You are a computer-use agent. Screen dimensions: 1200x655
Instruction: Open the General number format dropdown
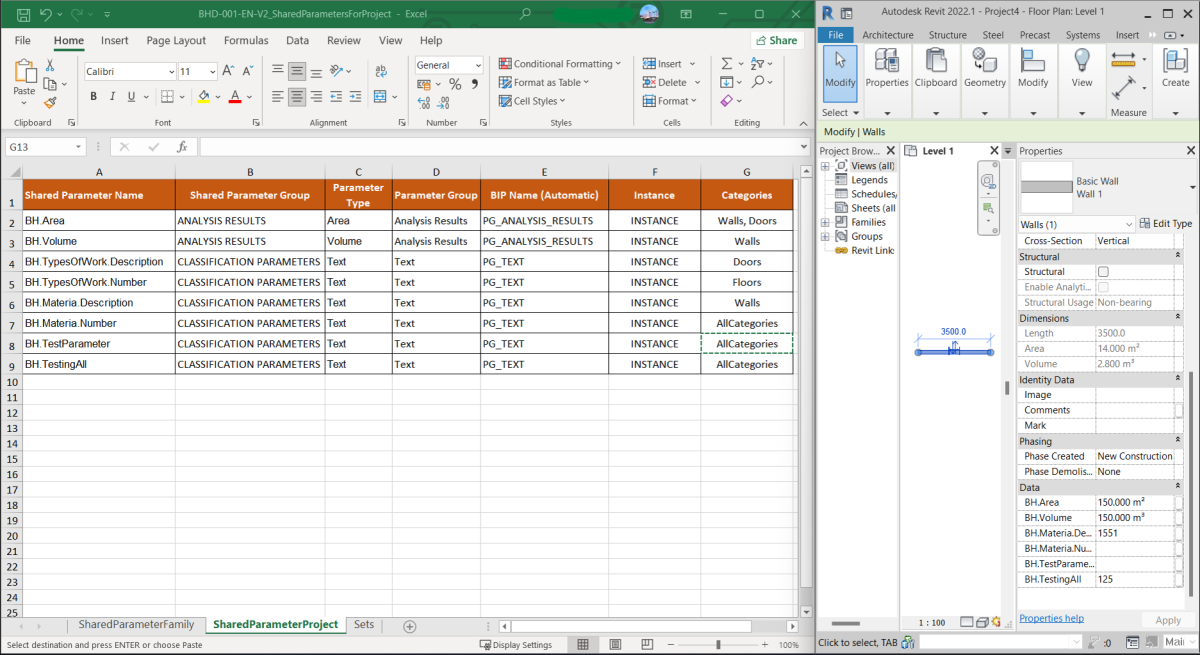point(477,65)
